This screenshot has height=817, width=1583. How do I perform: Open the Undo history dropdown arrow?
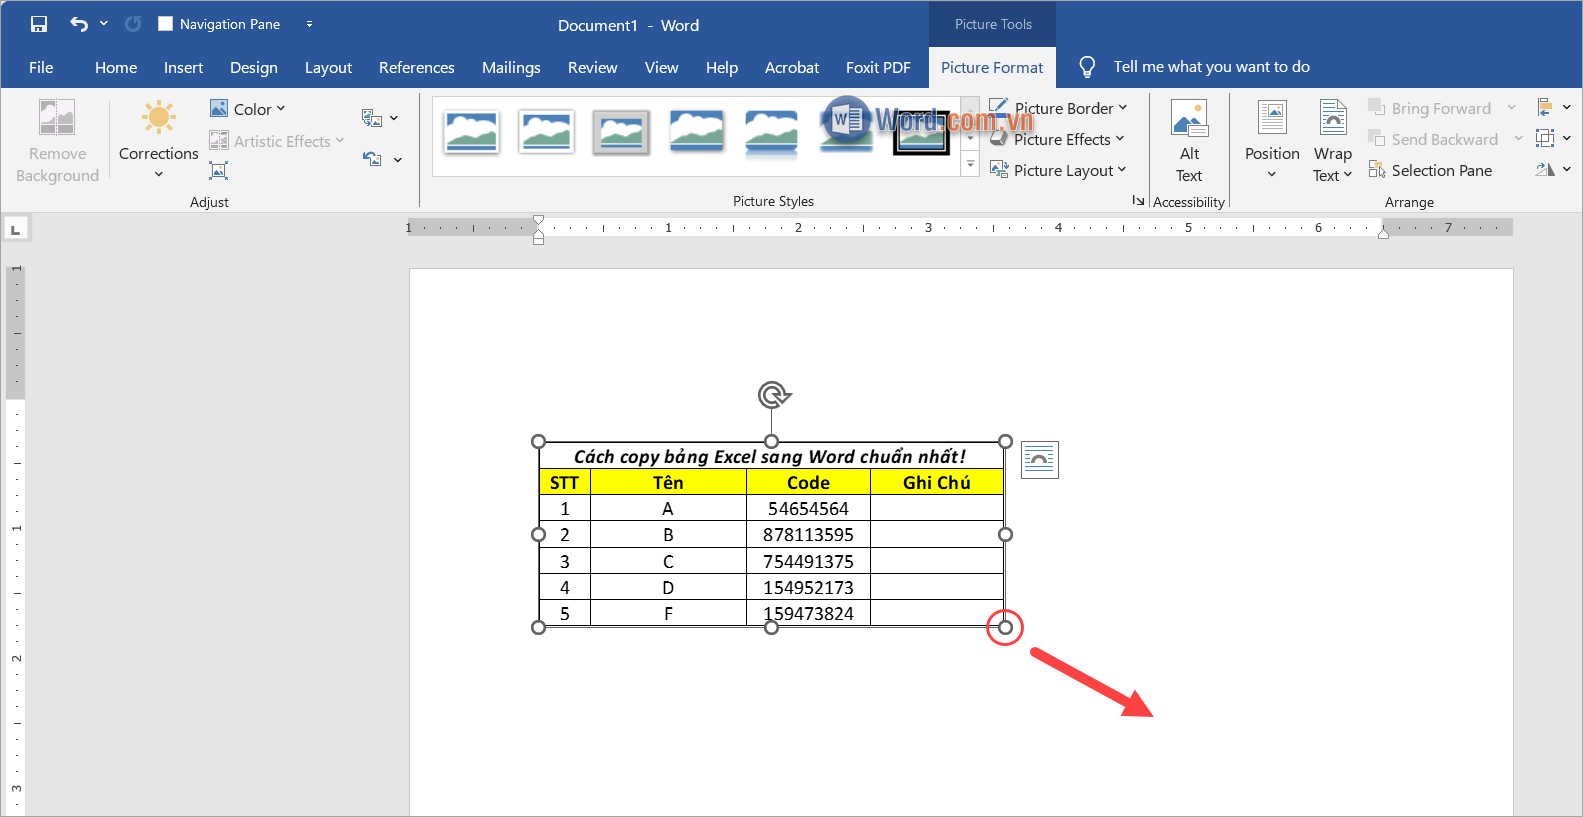[x=104, y=24]
